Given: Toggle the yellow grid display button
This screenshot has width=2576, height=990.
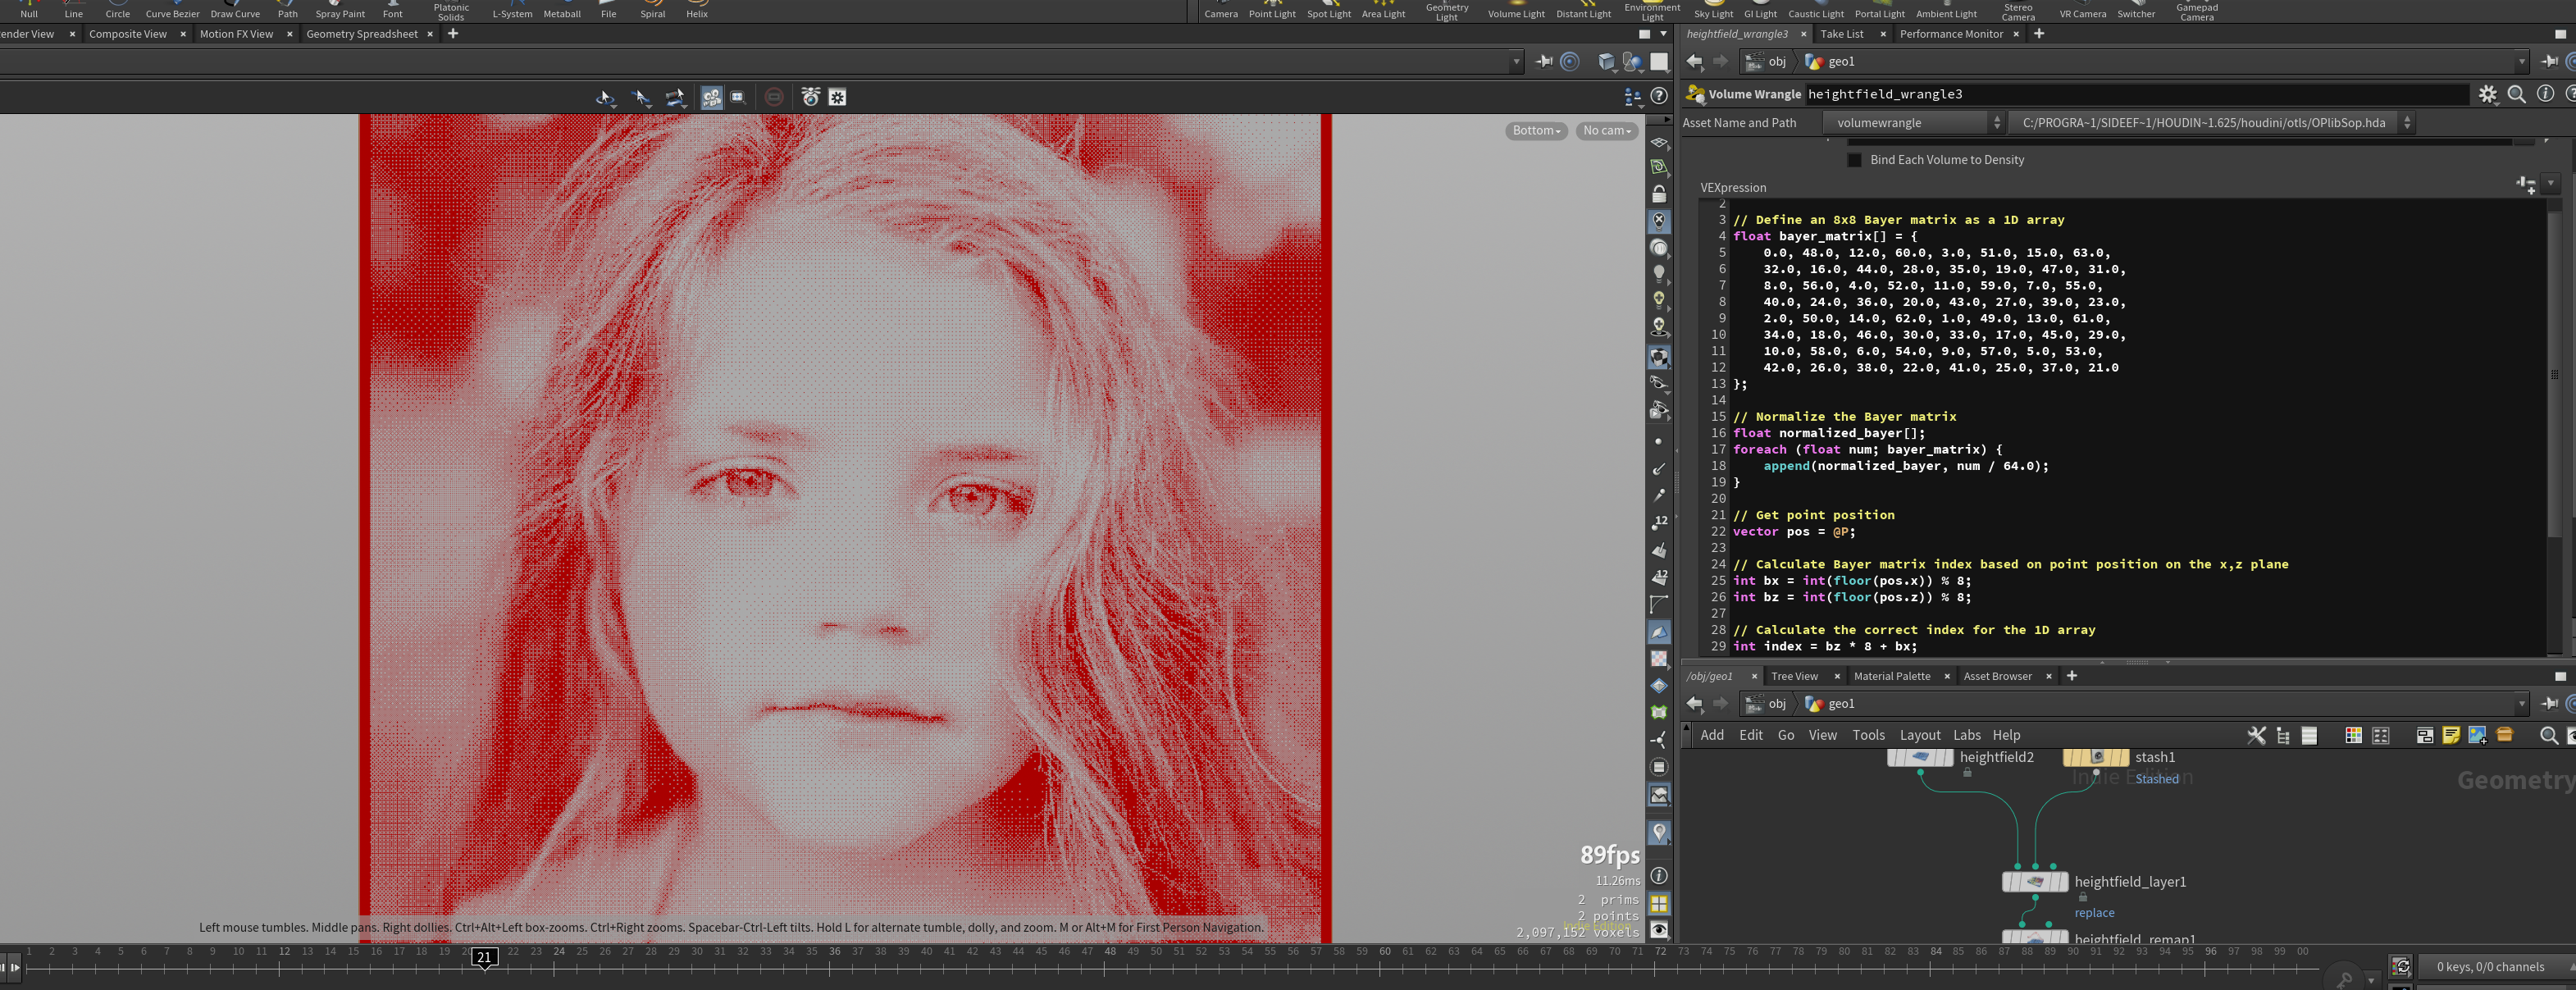Looking at the screenshot, I should point(1659,904).
